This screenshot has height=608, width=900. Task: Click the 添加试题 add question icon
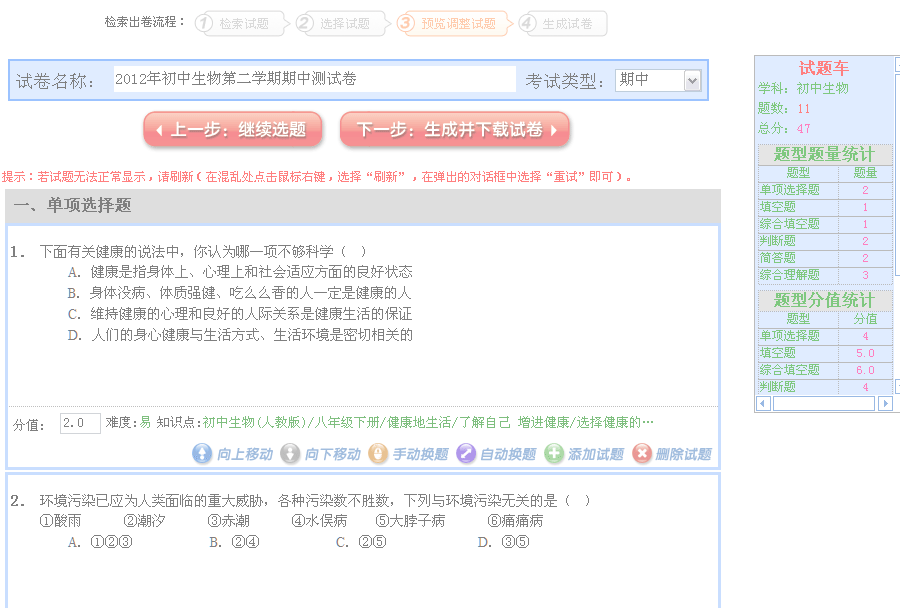pyautogui.click(x=554, y=454)
